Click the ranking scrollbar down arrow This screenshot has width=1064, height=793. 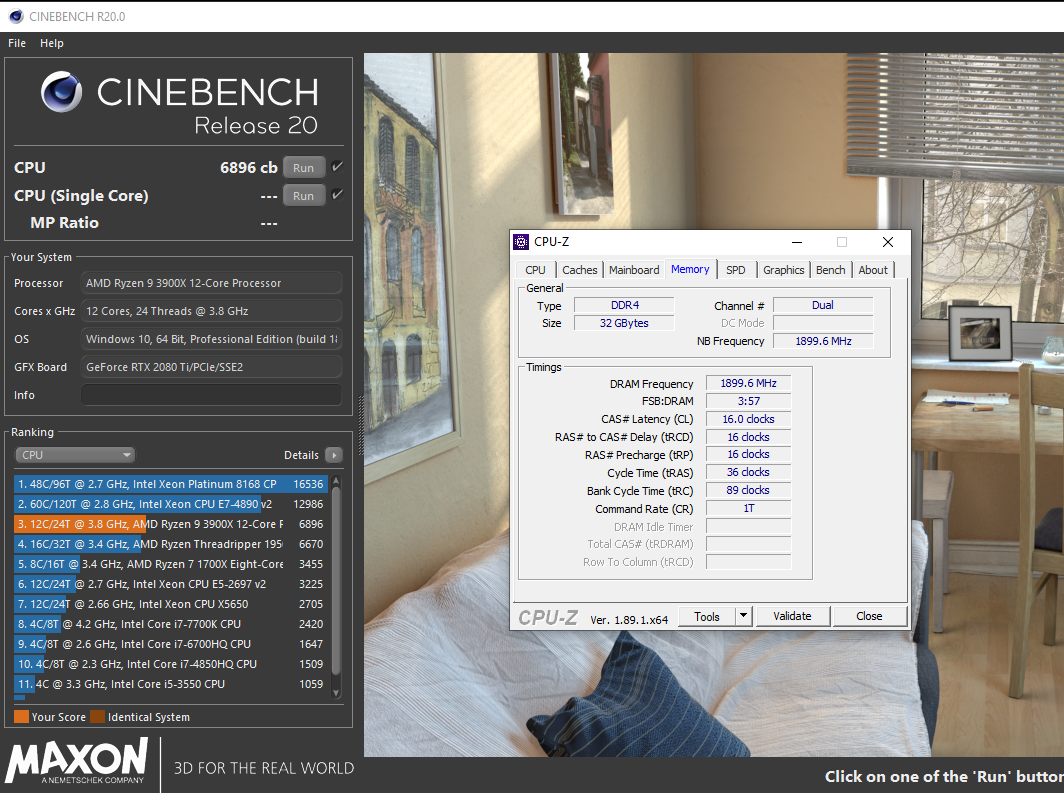click(336, 693)
